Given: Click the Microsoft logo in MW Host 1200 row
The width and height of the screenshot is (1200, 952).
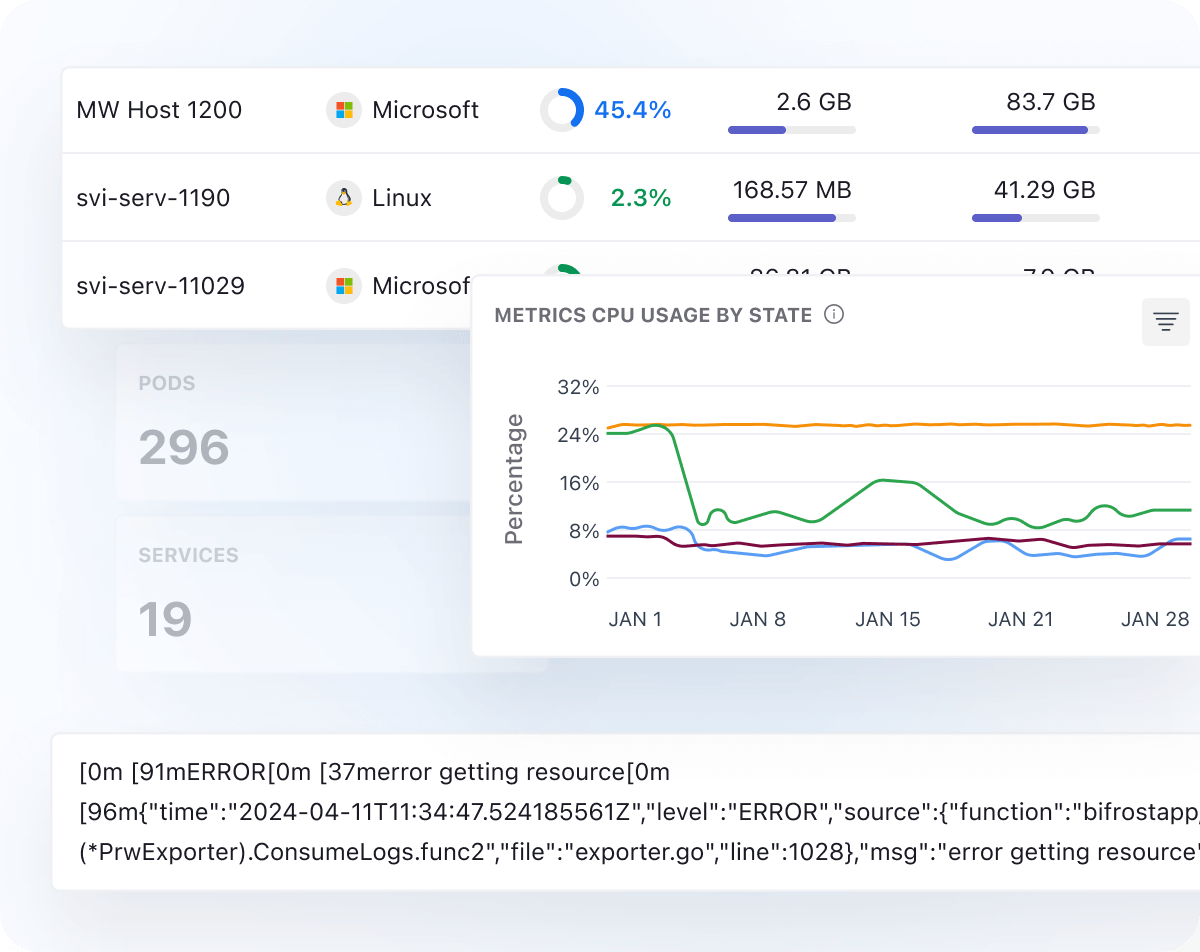Looking at the screenshot, I should tap(344, 110).
